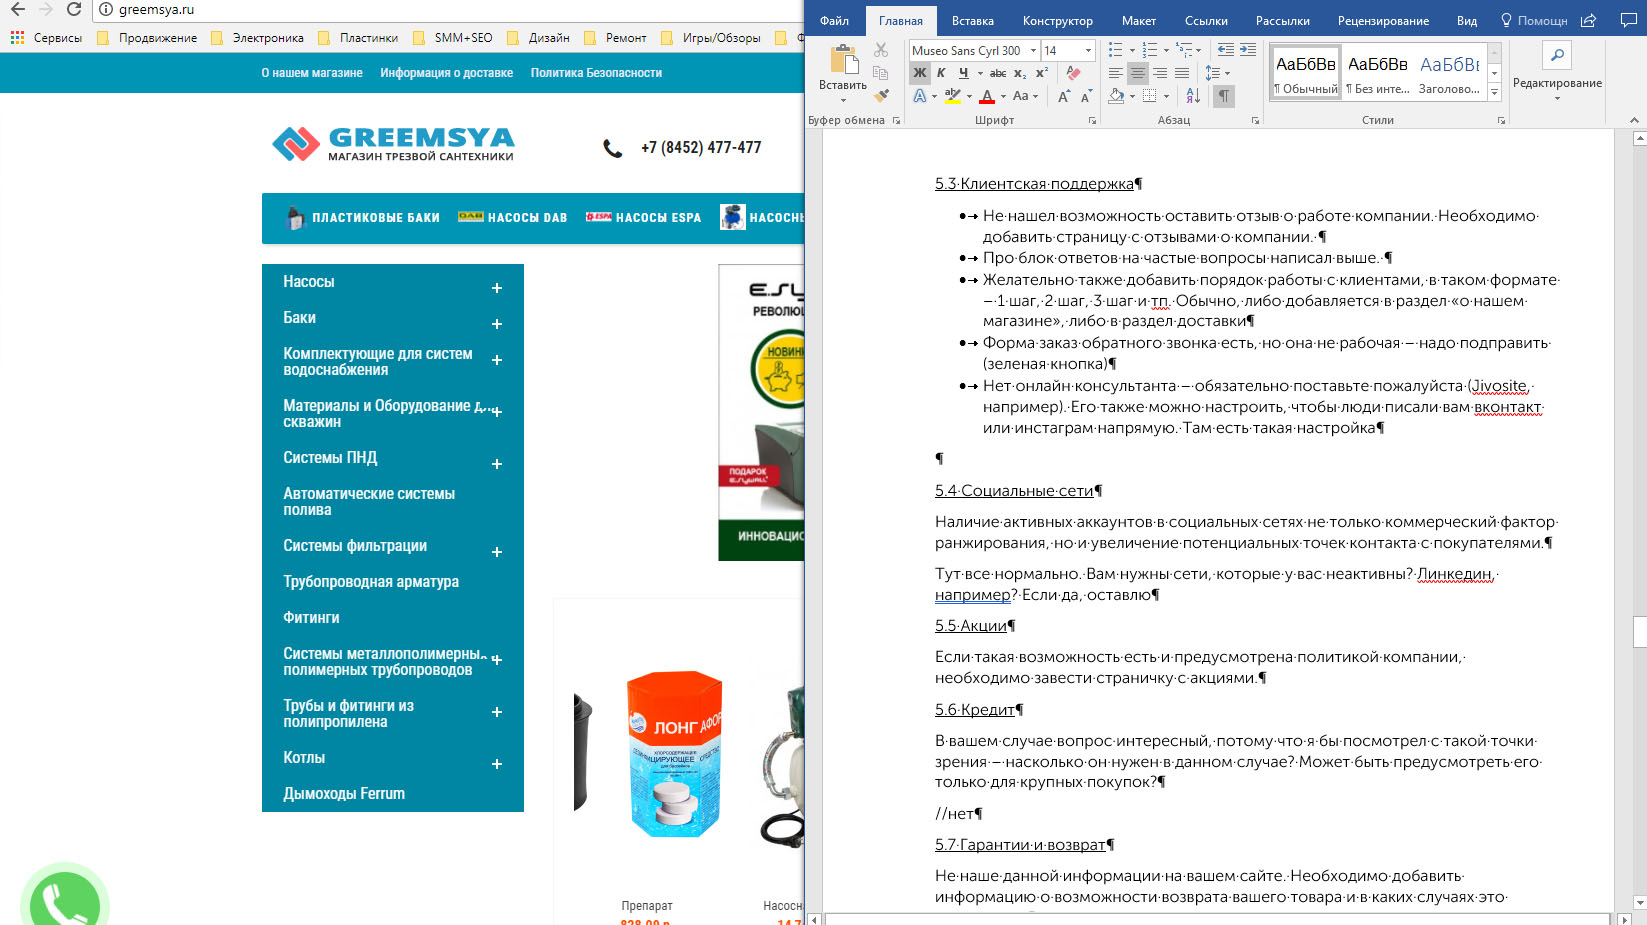Toggle center alignment in paragraph group
Screen dimensions: 1647x925
[1138, 73]
